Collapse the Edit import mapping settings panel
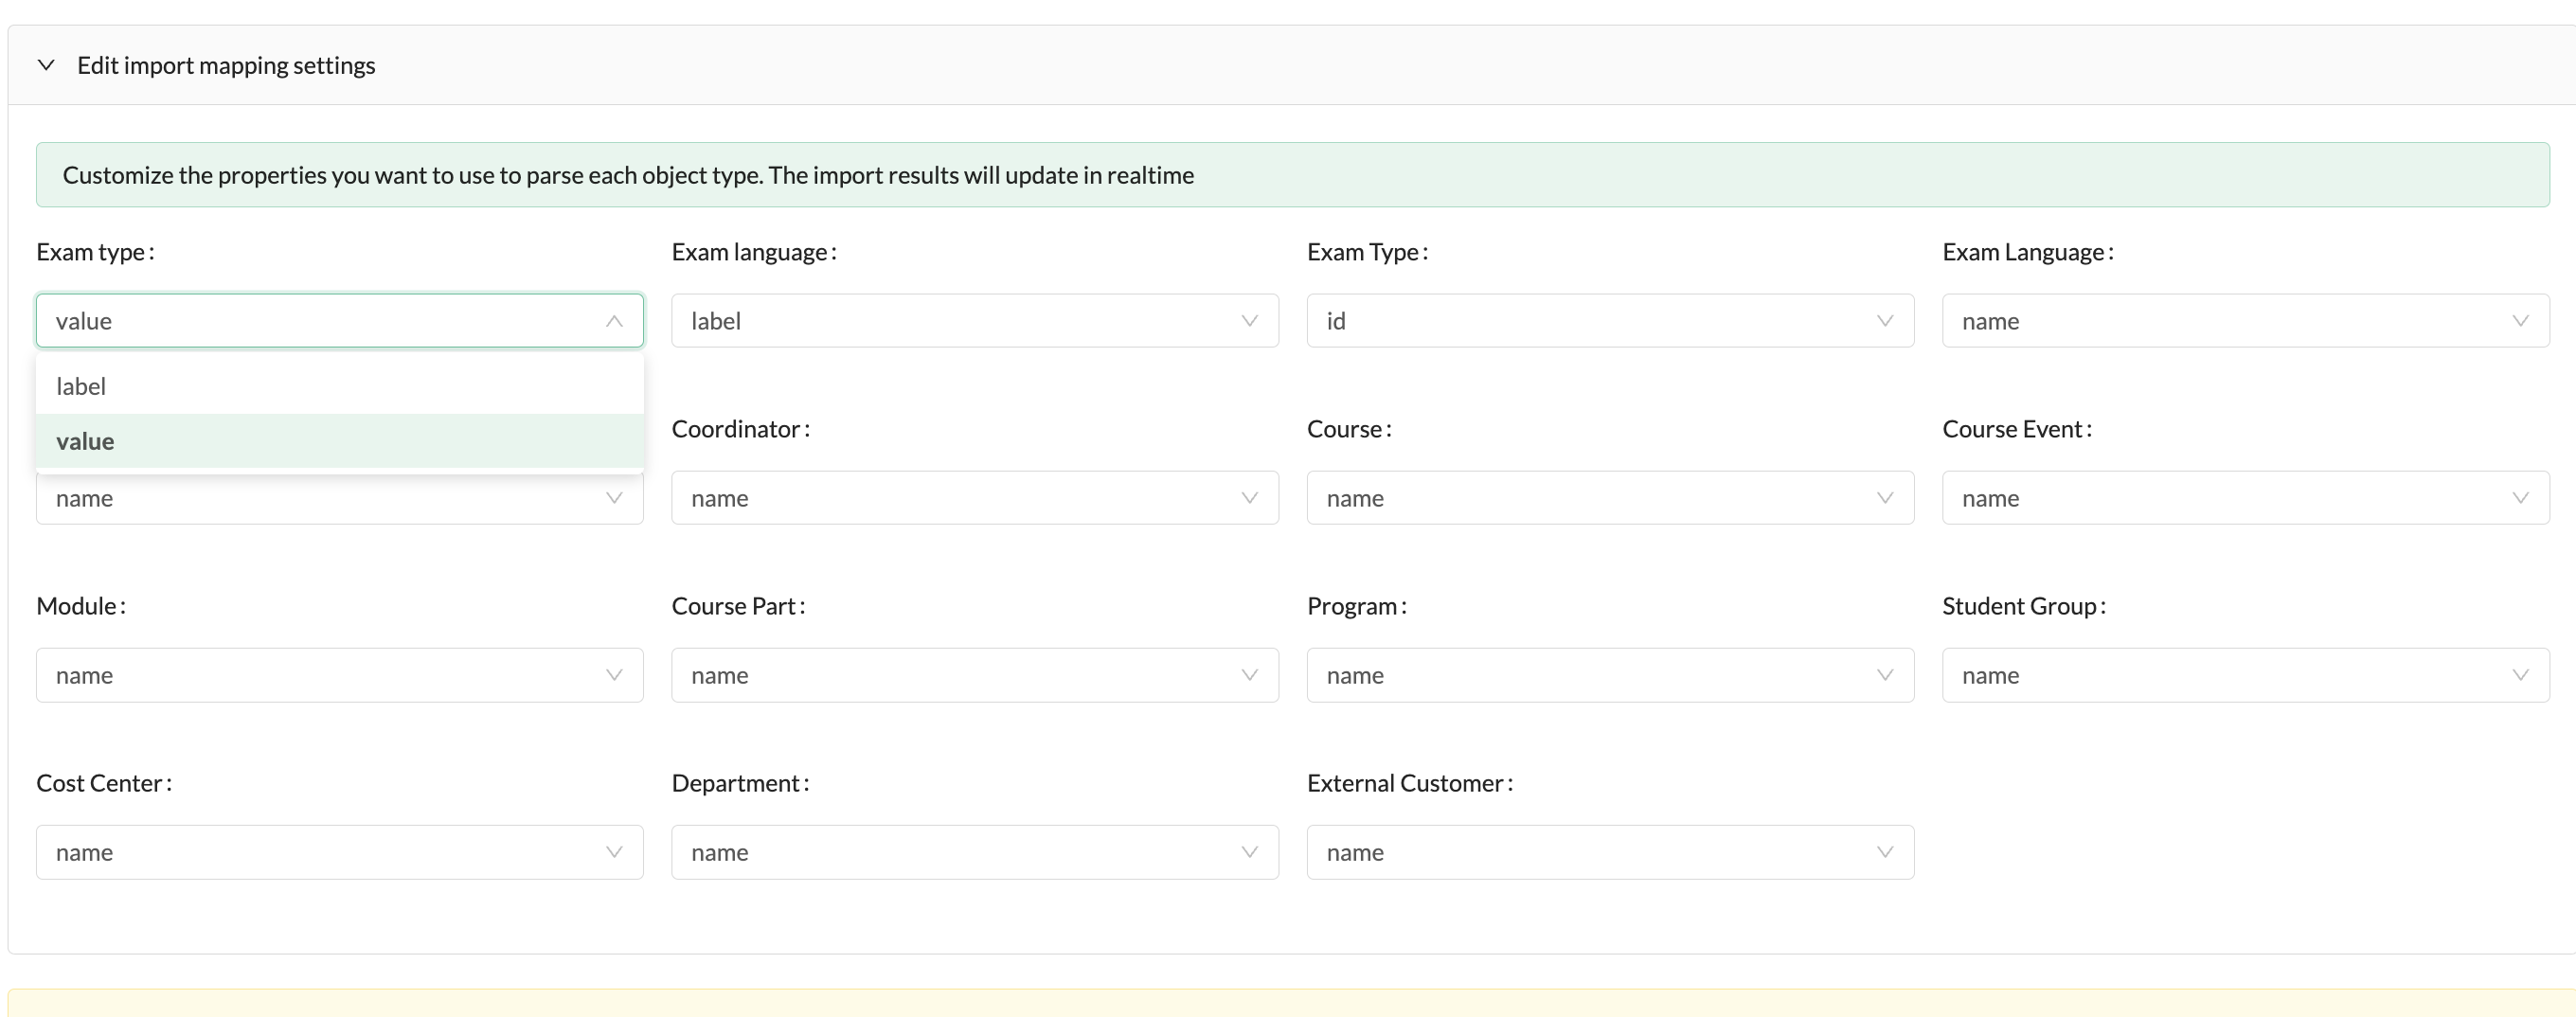Screen dimensions: 2576x1017 pos(46,65)
